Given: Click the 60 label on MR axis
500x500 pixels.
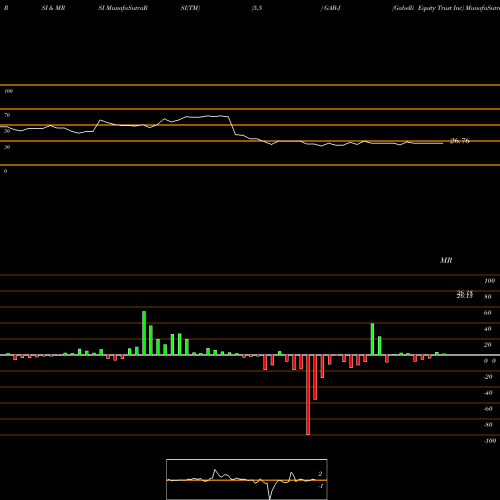Looking at the screenshot, I should coord(488,313).
